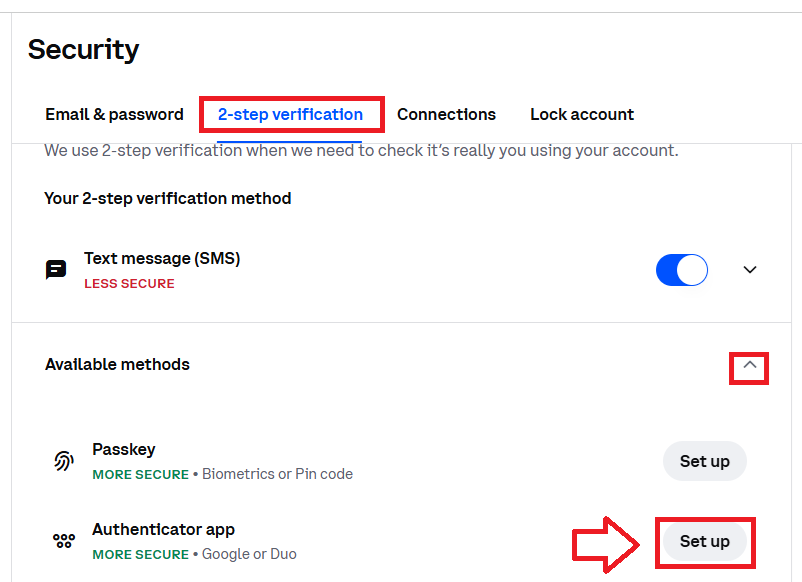
Task: Click the red arrow pointing to Set up
Action: click(608, 543)
